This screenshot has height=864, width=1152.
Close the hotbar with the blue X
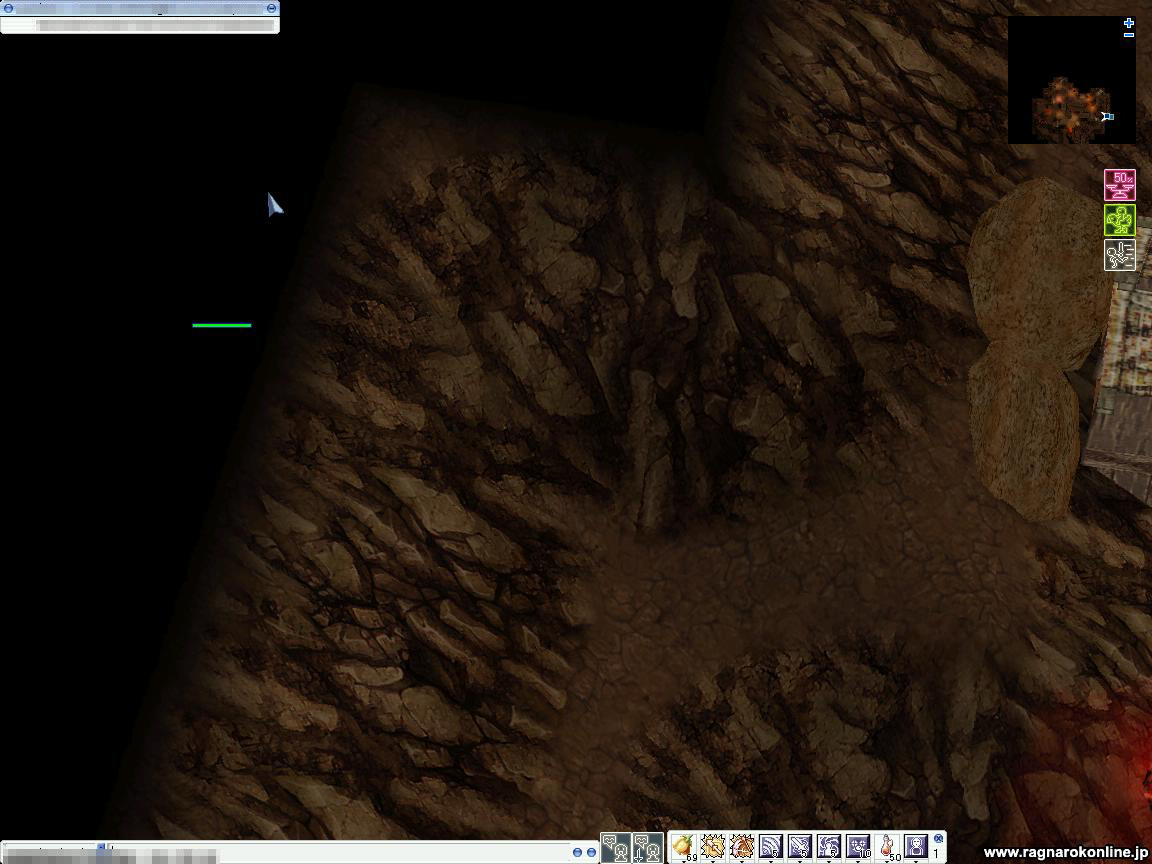click(938, 838)
